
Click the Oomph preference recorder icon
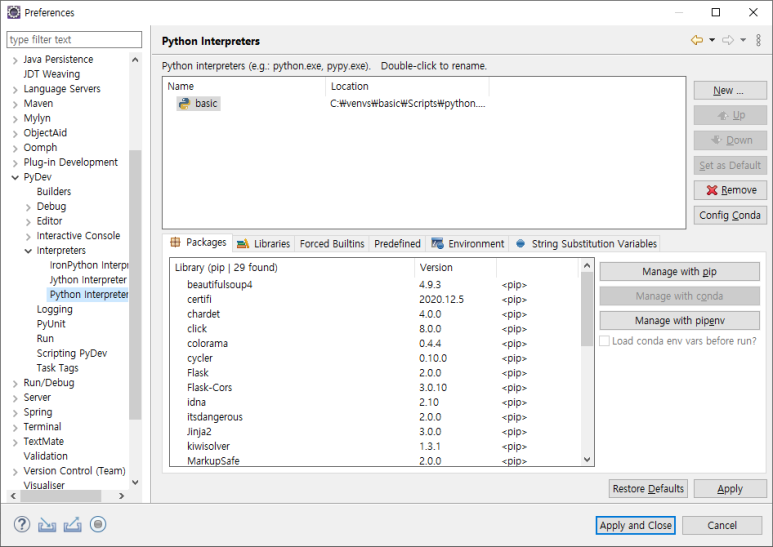(x=98, y=524)
